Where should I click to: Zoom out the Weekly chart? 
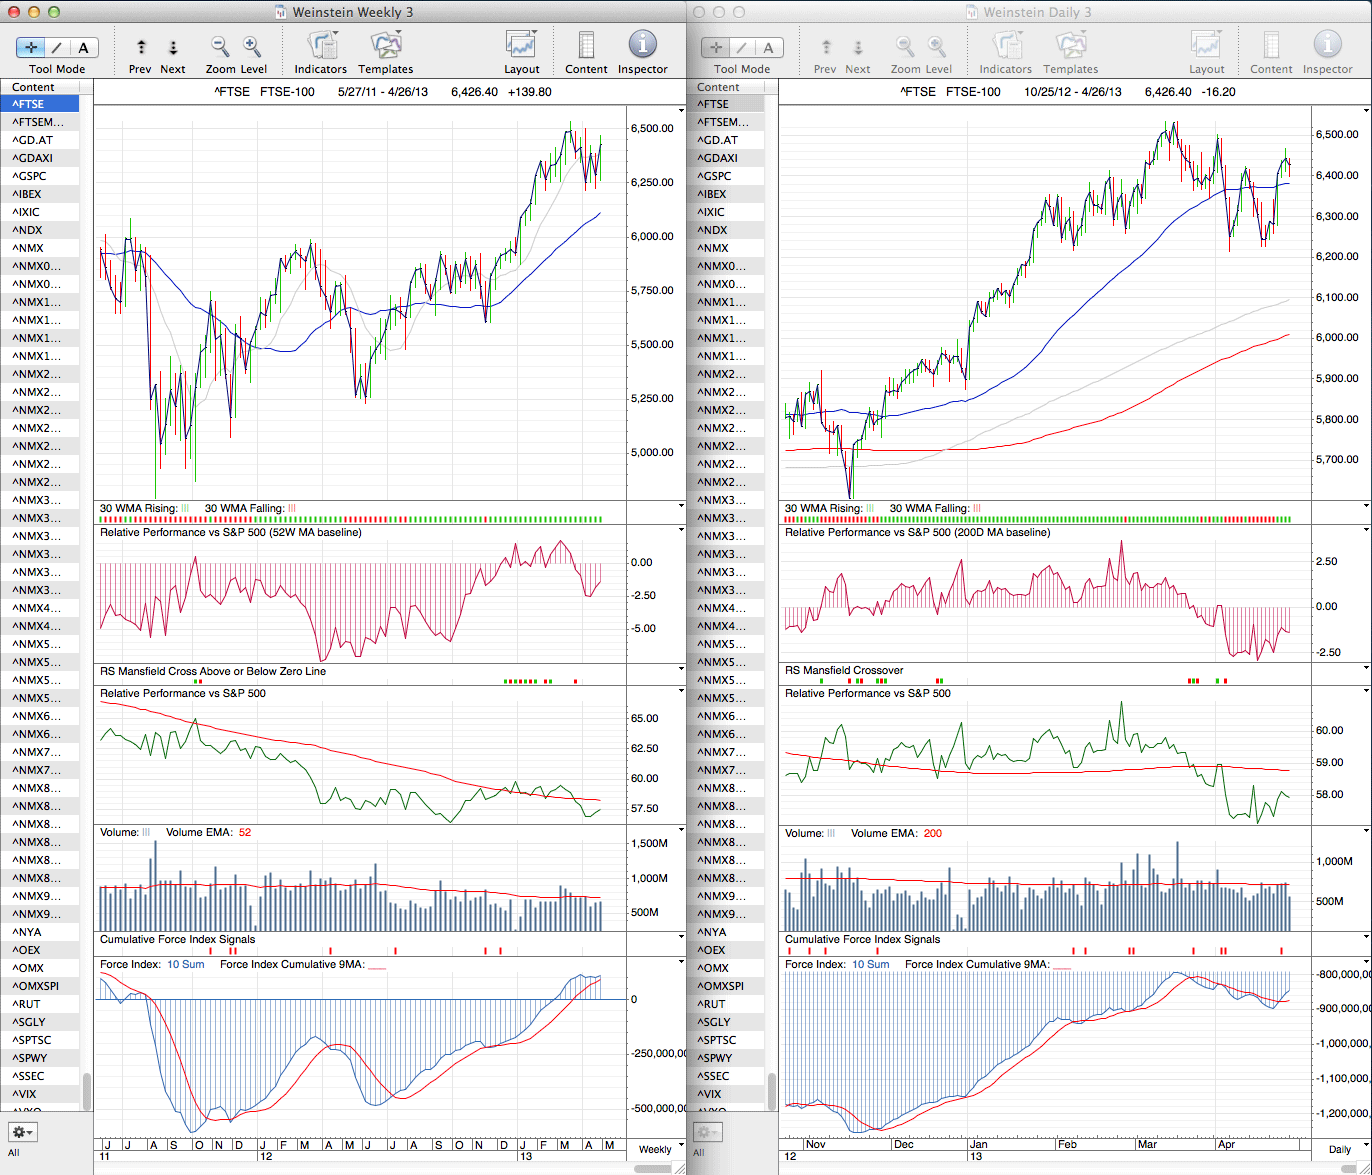[220, 47]
